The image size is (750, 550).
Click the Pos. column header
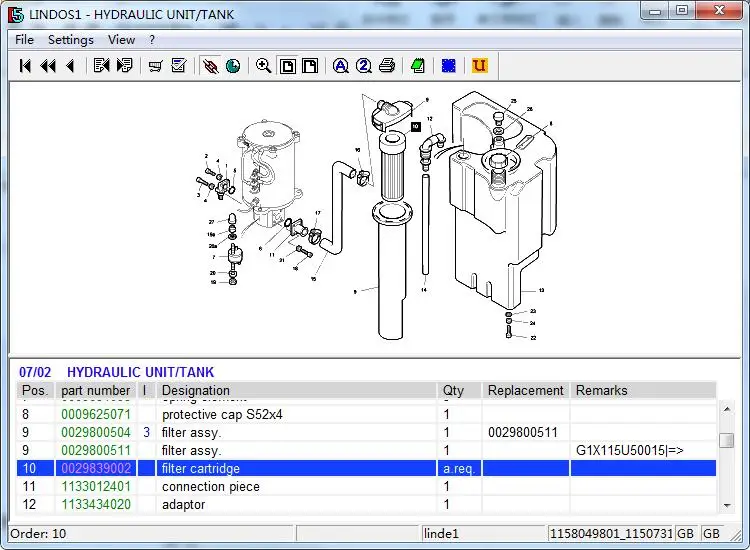[x=35, y=390]
